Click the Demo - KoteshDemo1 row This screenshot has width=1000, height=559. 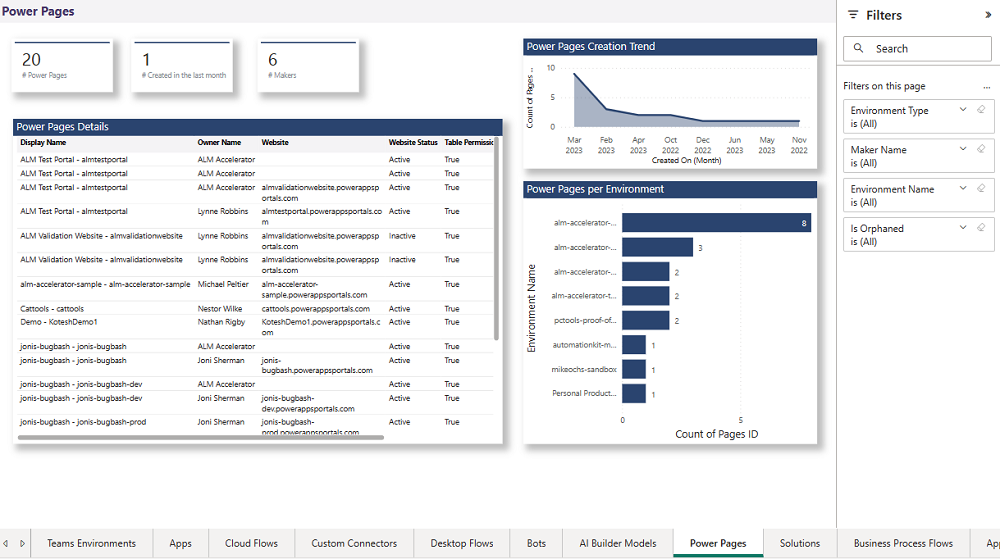[x=256, y=327]
